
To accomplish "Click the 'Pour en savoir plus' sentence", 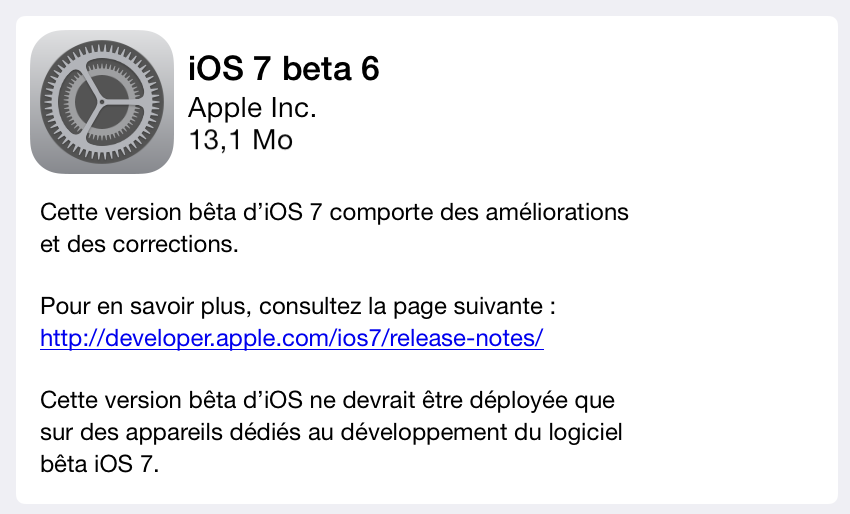I will [x=298, y=306].
